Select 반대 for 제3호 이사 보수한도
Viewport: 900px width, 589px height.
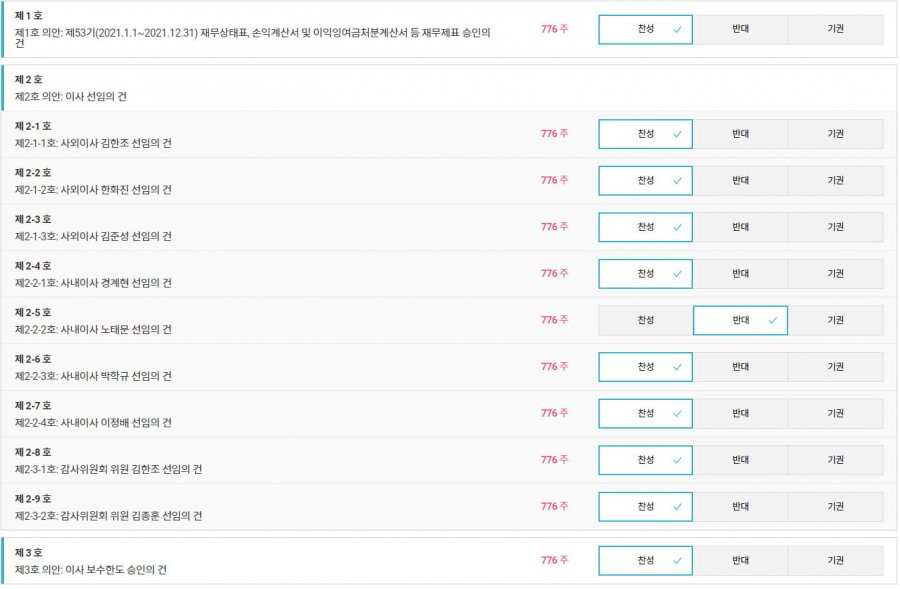740,560
